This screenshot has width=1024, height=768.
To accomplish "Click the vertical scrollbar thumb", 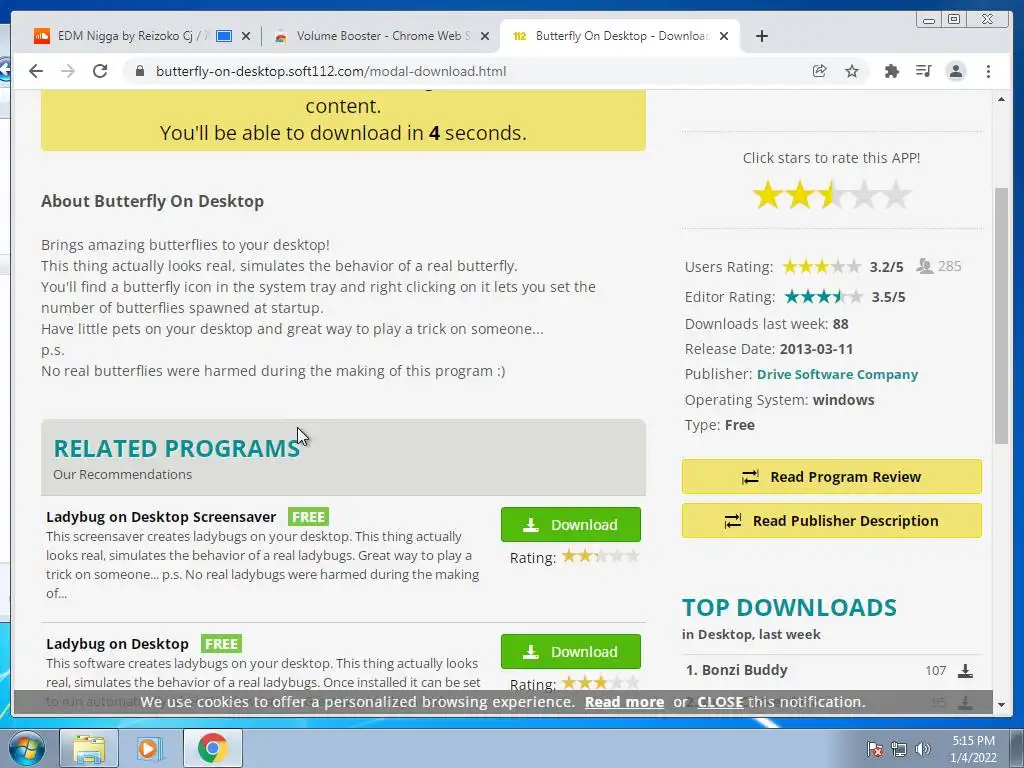I will pos(1001,315).
